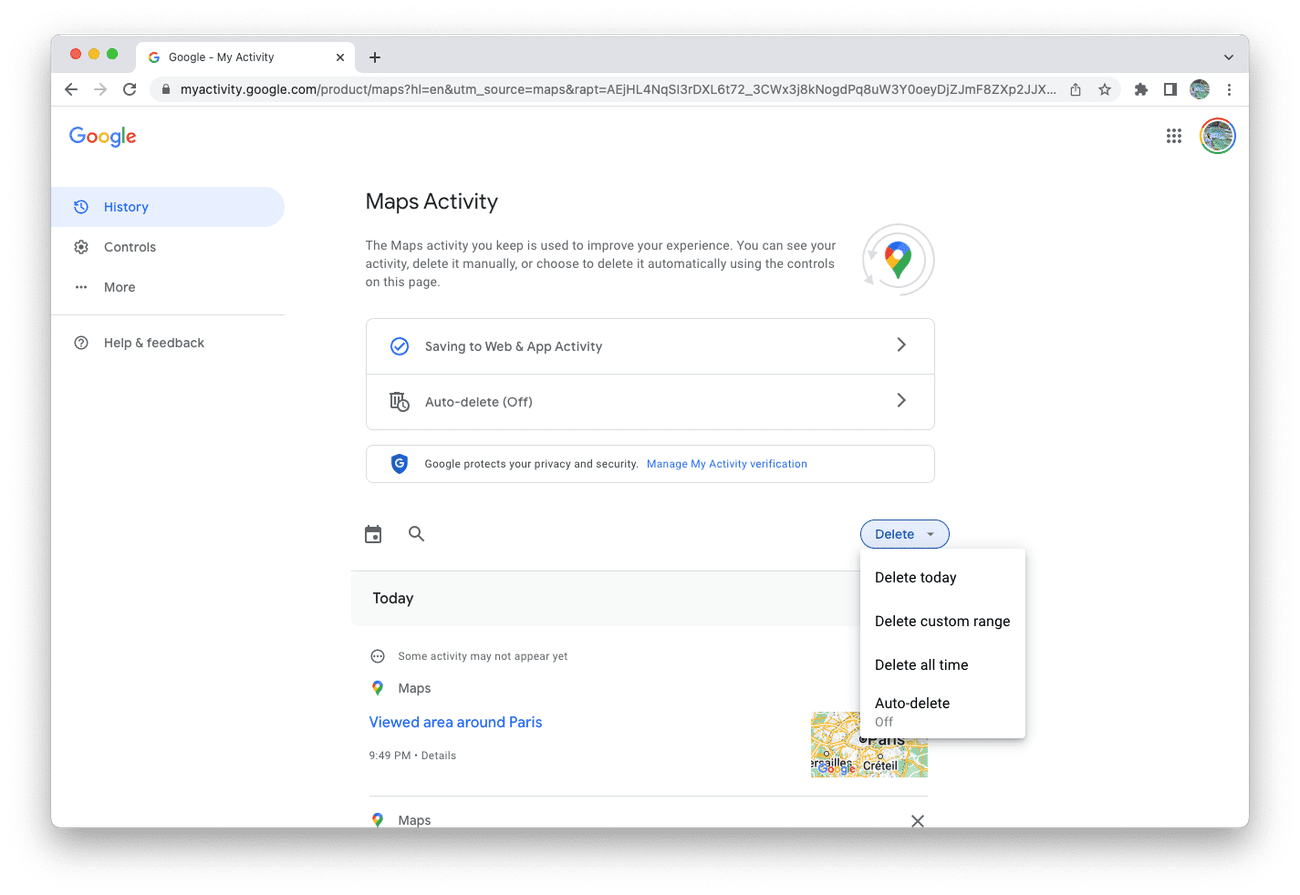This screenshot has height=895, width=1300.
Task: Open Manage My Activity verification link
Action: pos(726,464)
